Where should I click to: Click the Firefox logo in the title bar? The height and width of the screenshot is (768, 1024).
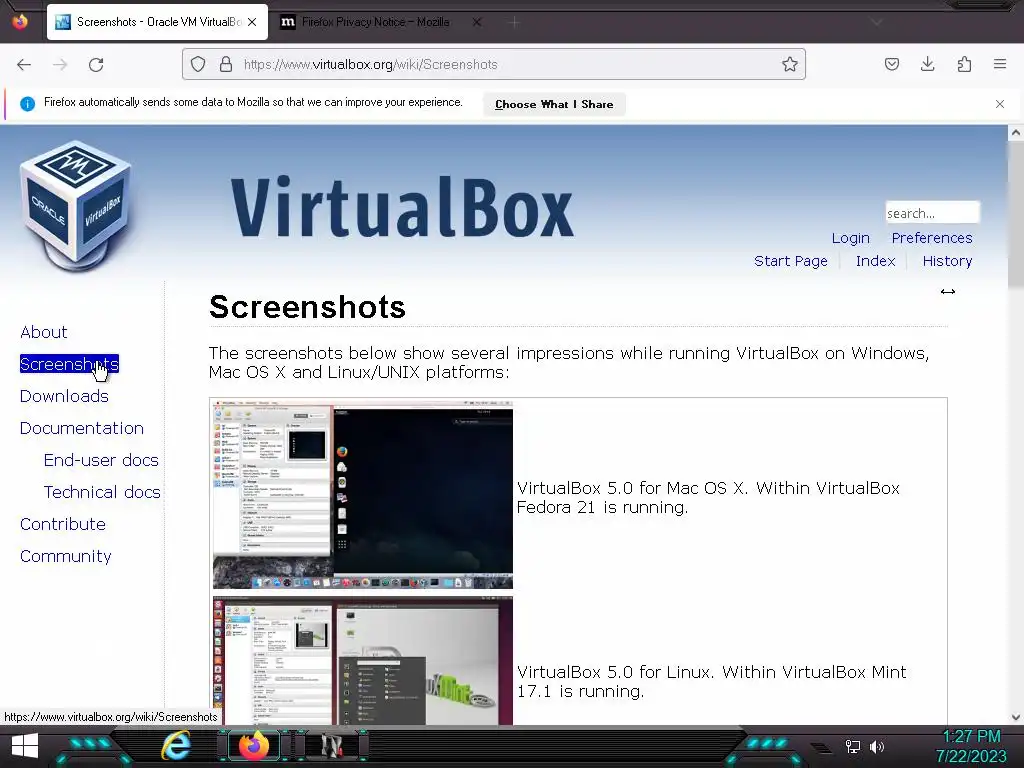pos(20,22)
